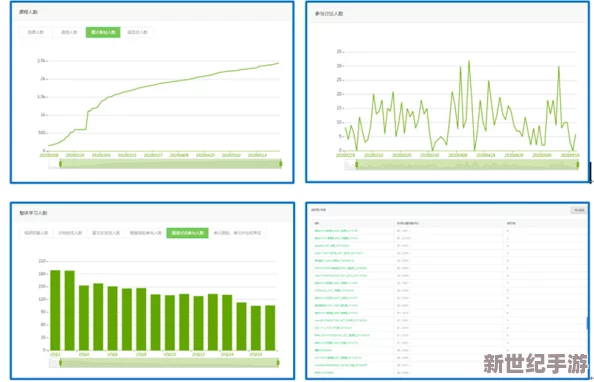Open the 文档浏览人数 tab
This screenshot has height=382, width=594.
pyautogui.click(x=70, y=233)
